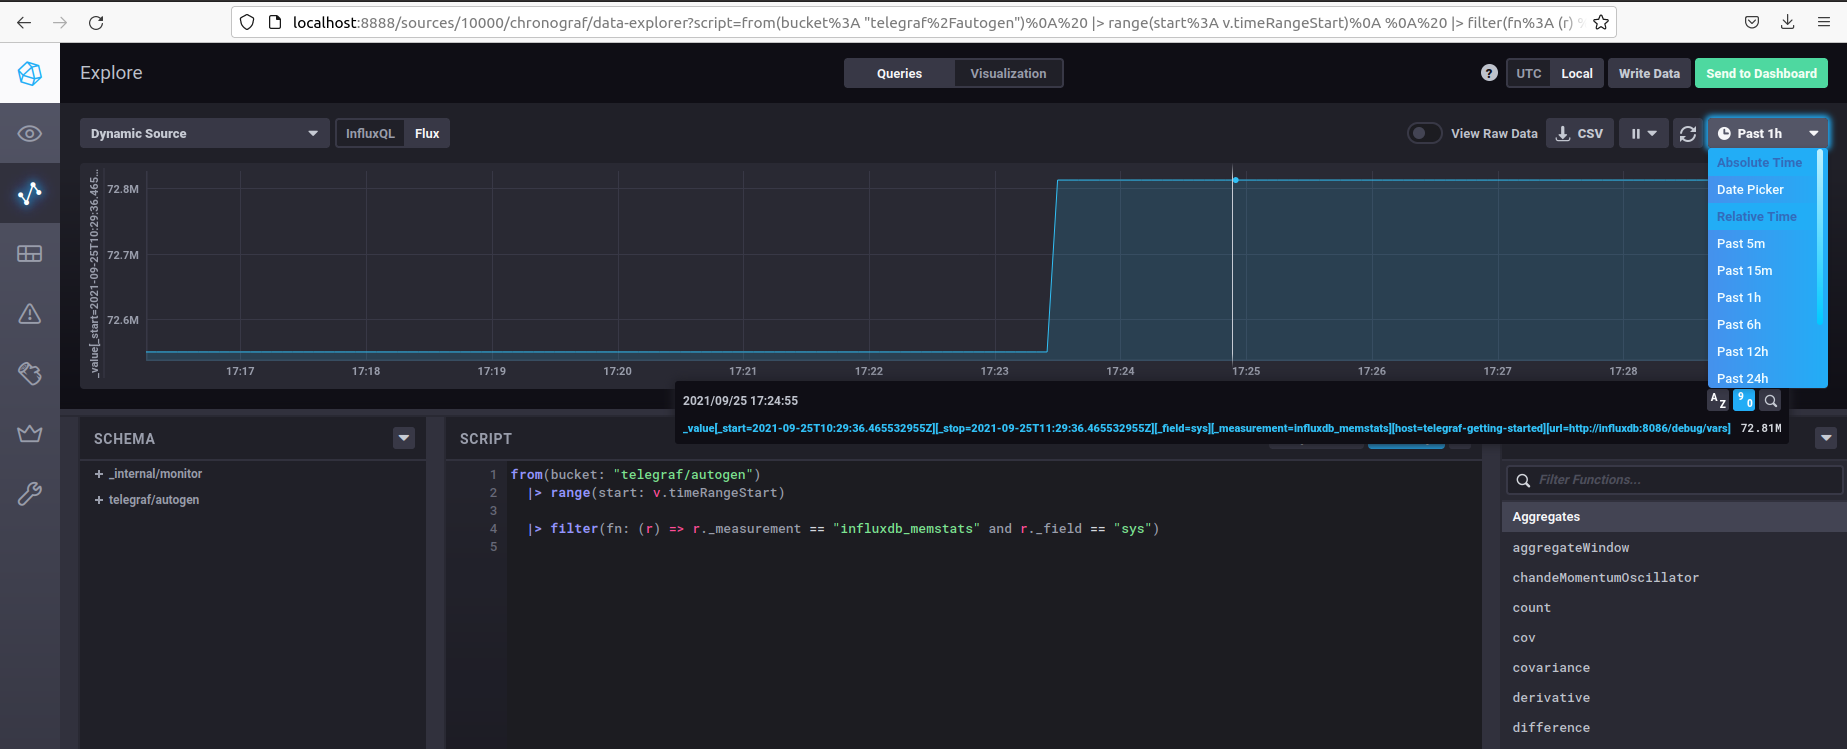Click the Filter Functions search field
The image size is (1847, 749).
pos(1674,480)
